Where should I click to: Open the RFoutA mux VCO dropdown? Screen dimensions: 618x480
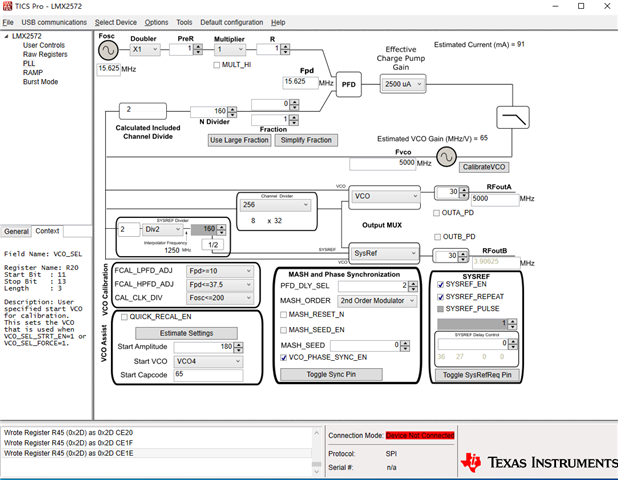pos(385,196)
